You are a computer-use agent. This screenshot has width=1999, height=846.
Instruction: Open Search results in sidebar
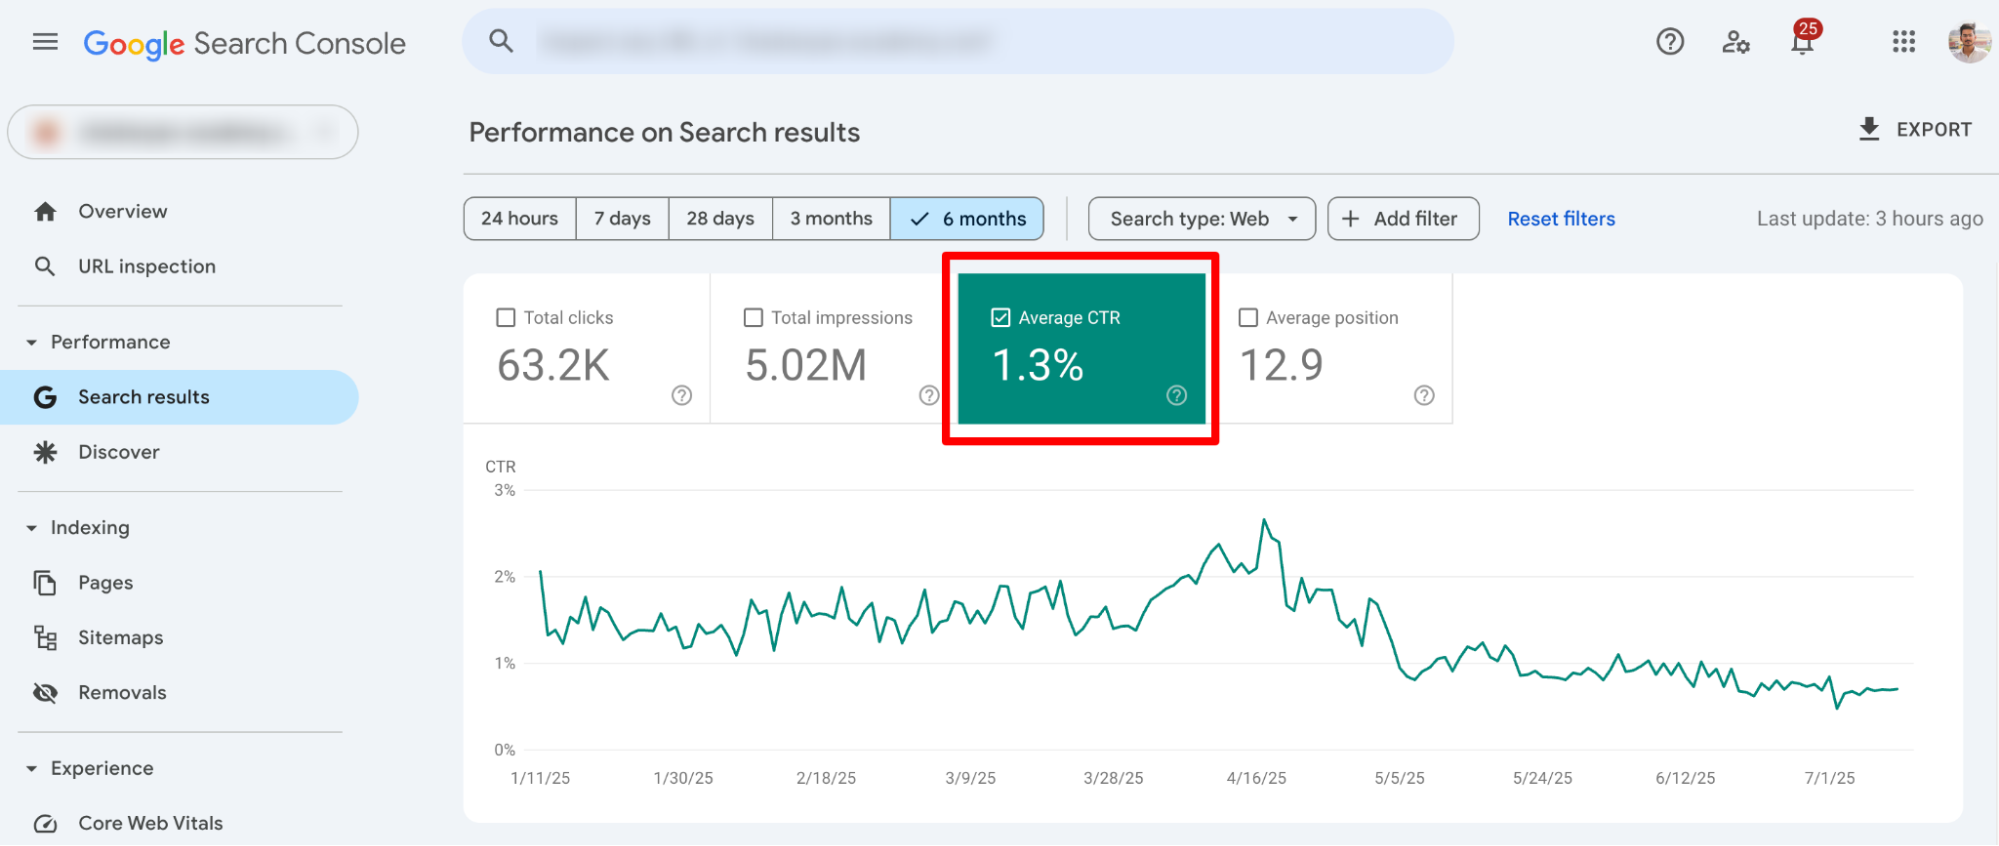pos(179,397)
